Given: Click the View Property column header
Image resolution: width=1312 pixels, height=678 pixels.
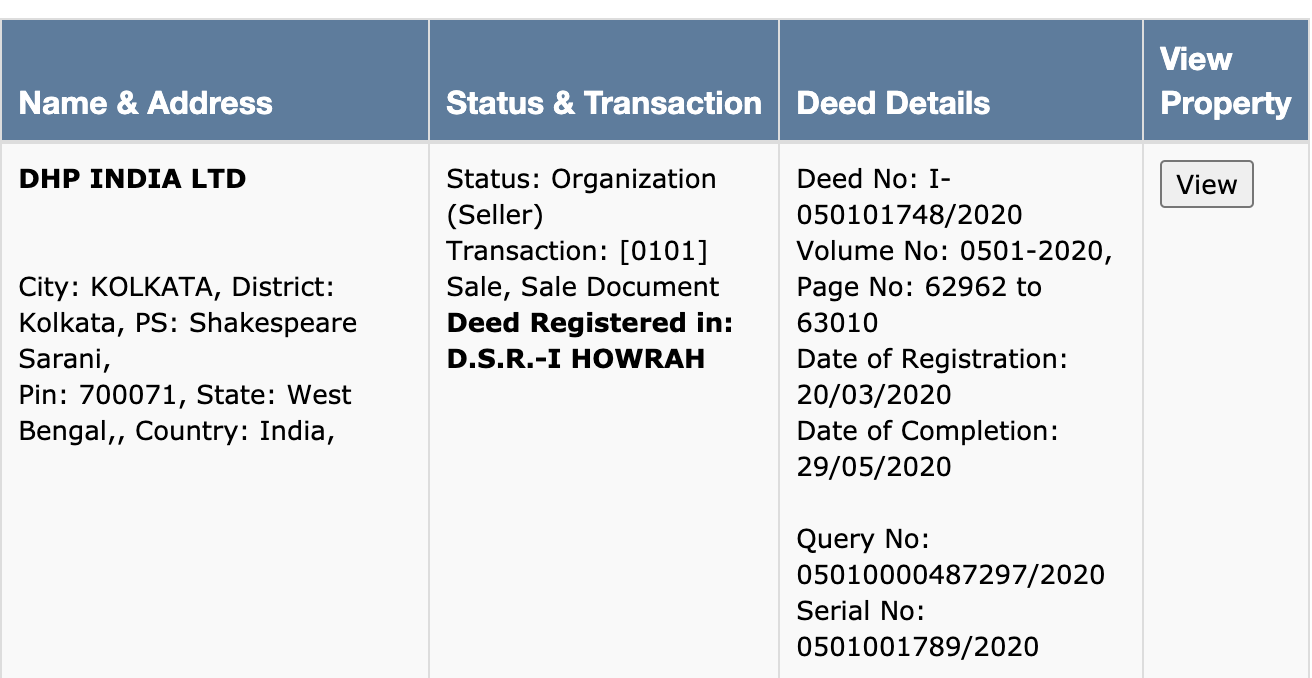Looking at the screenshot, I should (x=1225, y=81).
